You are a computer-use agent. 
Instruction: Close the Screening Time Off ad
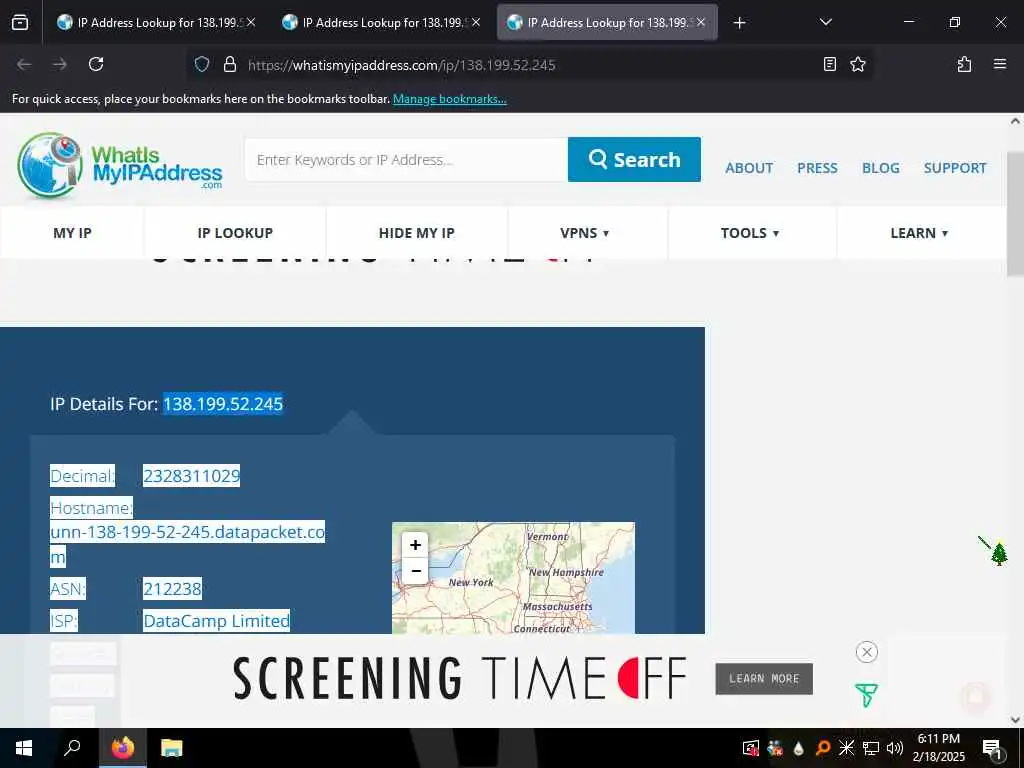point(867,652)
